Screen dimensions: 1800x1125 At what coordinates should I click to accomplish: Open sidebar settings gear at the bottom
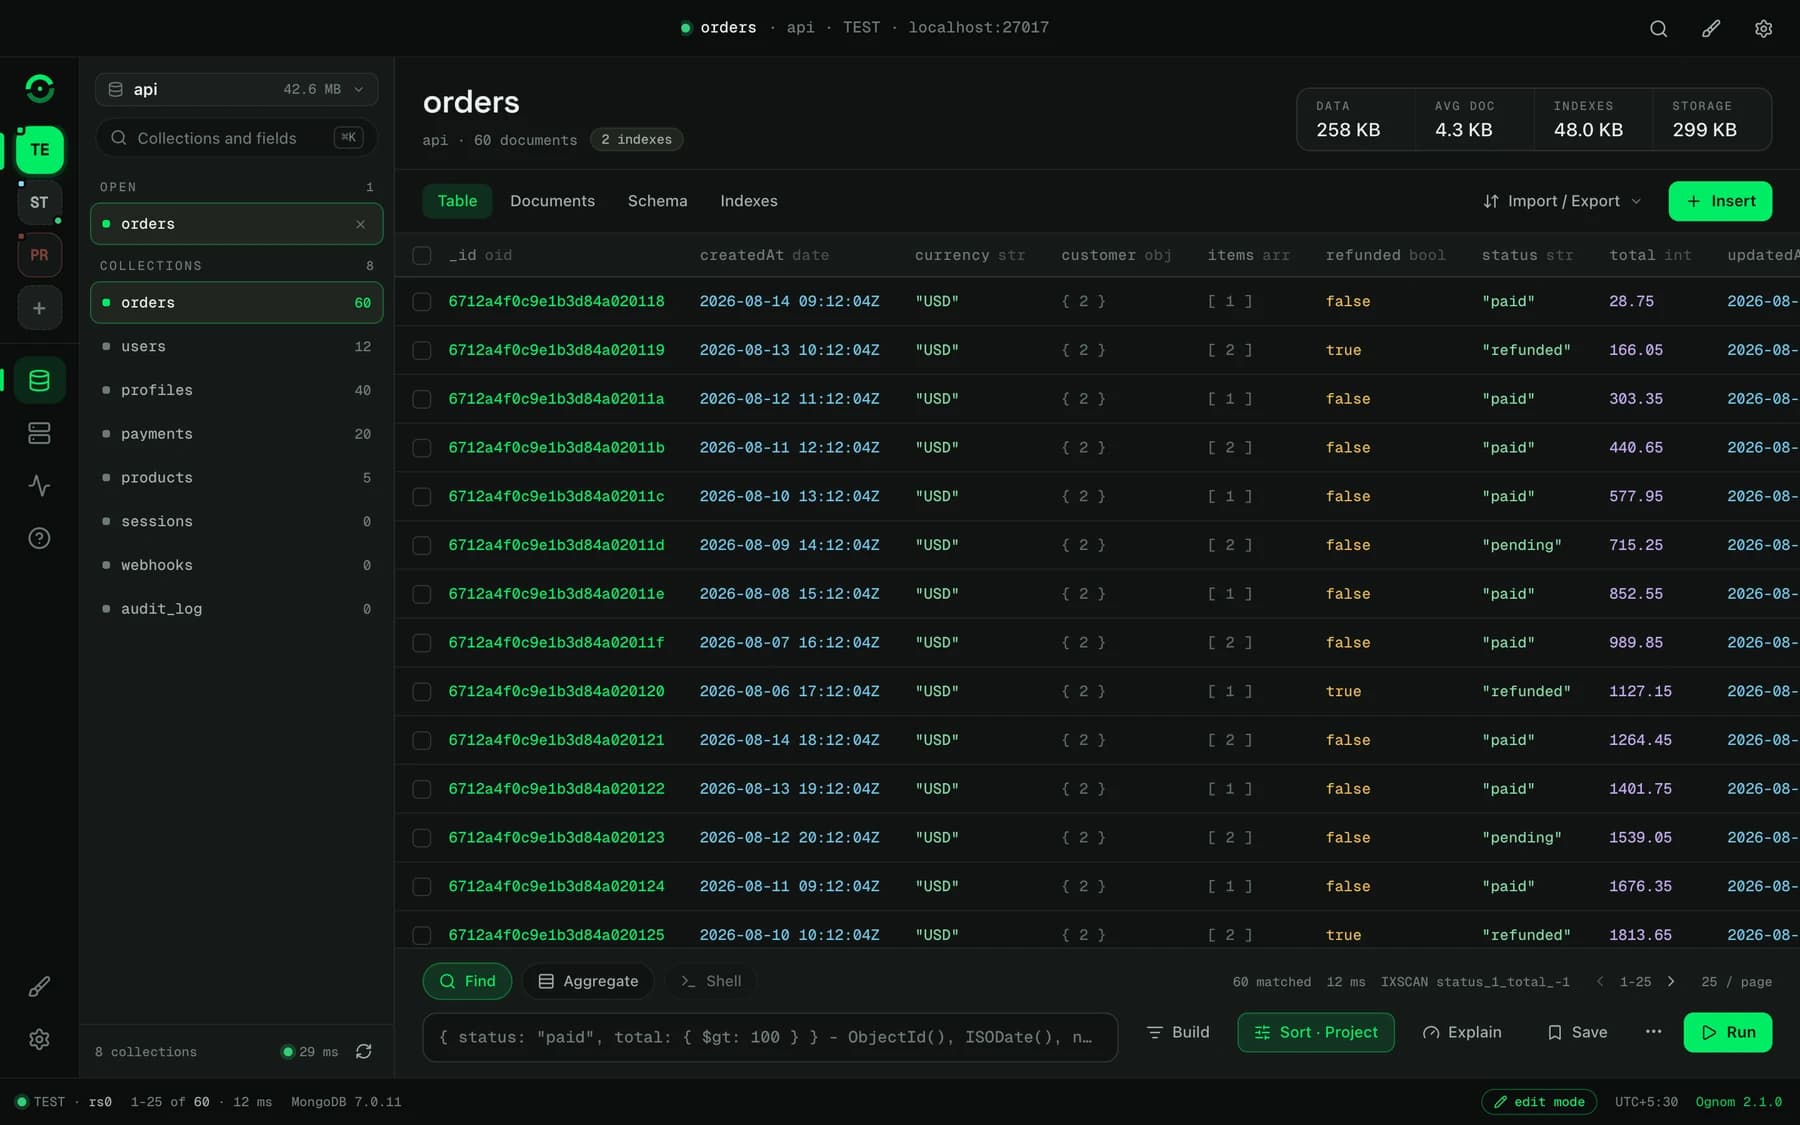[39, 1039]
